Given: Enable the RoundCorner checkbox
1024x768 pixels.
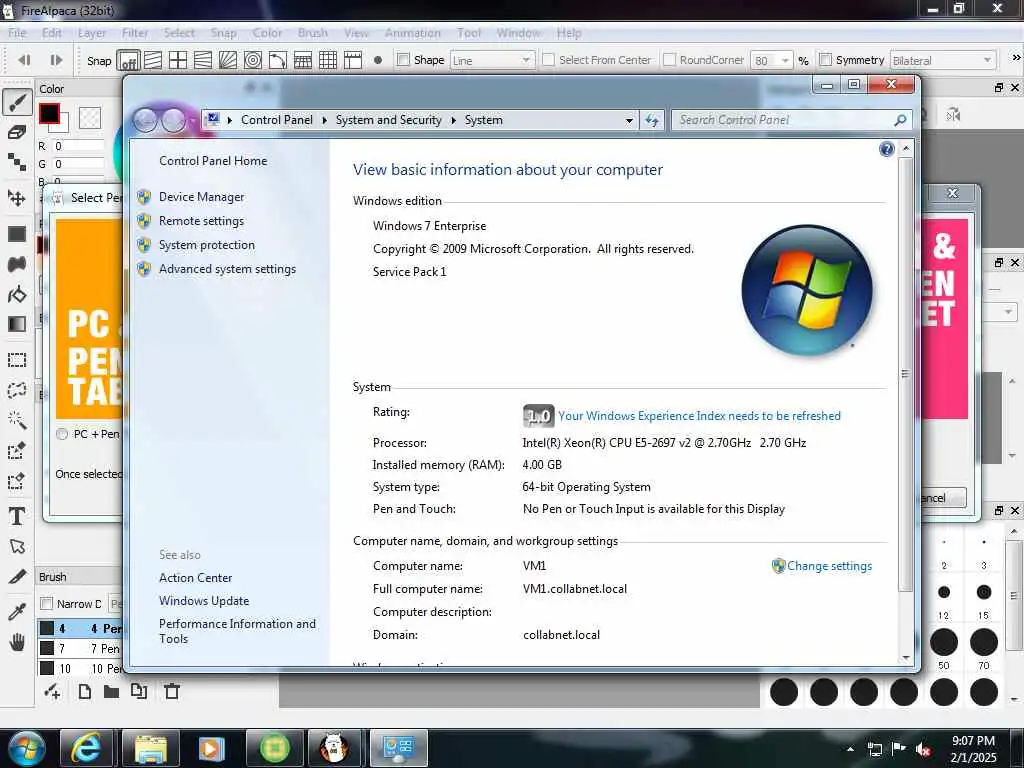Looking at the screenshot, I should coord(669,60).
